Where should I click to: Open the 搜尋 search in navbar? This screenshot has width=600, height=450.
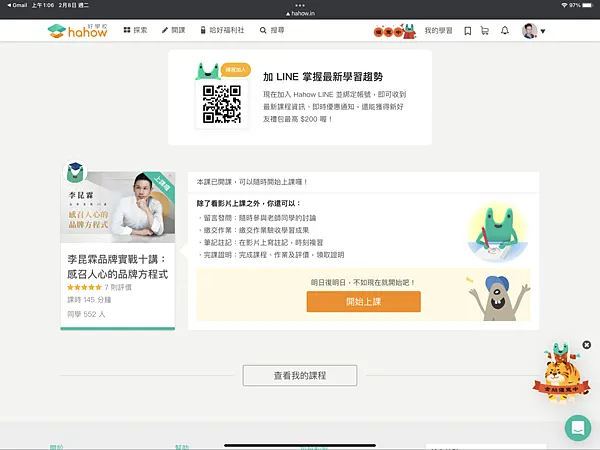[x=272, y=30]
